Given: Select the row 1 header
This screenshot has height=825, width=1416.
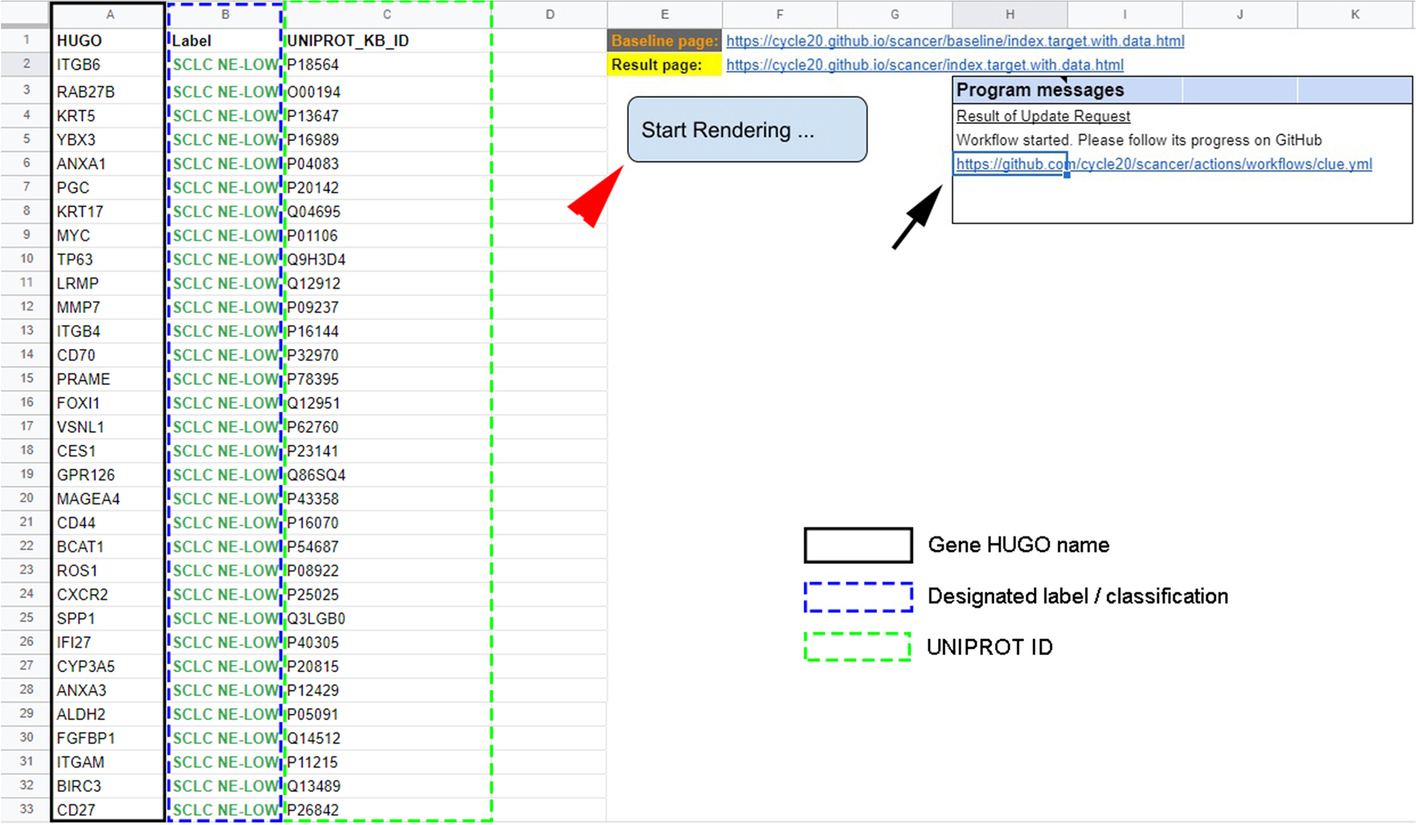Looking at the screenshot, I should coord(25,41).
